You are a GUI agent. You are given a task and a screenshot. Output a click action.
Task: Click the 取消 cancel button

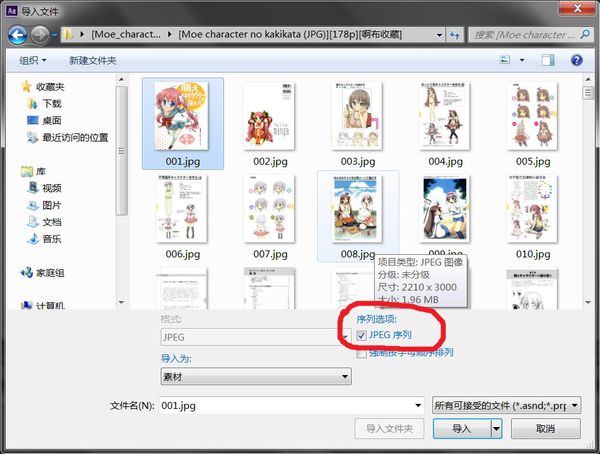[546, 428]
